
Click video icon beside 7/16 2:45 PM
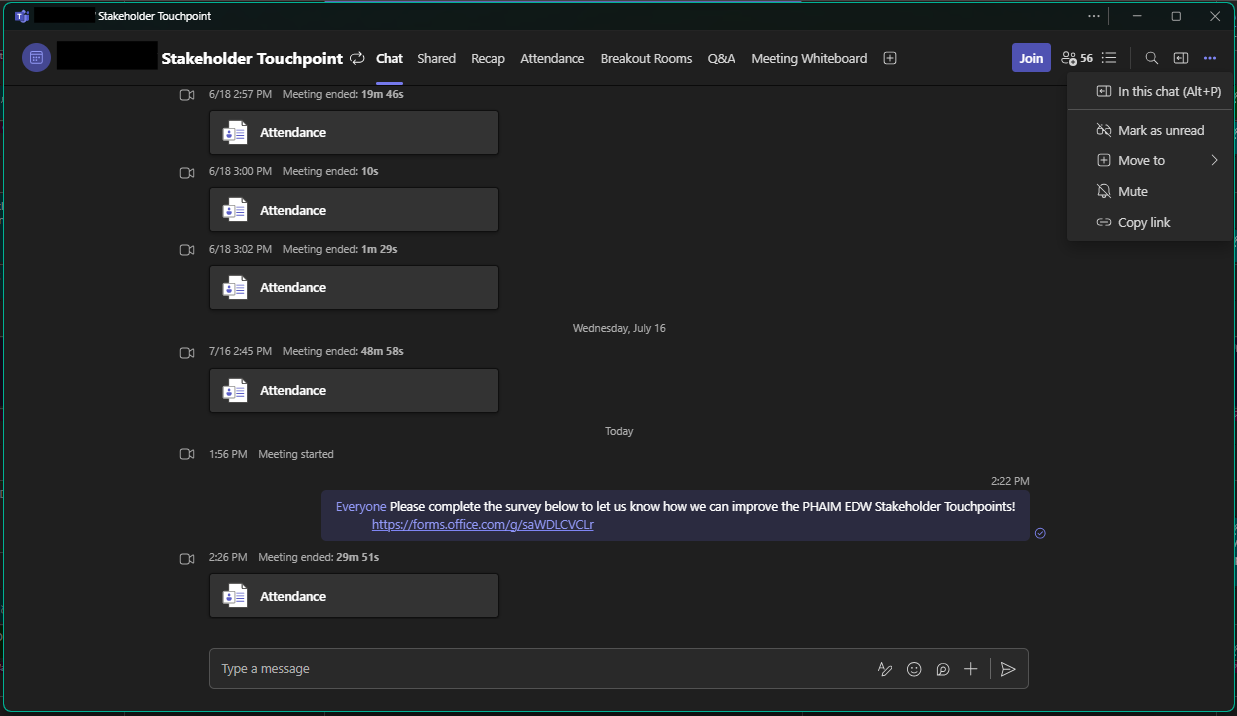[x=186, y=352]
